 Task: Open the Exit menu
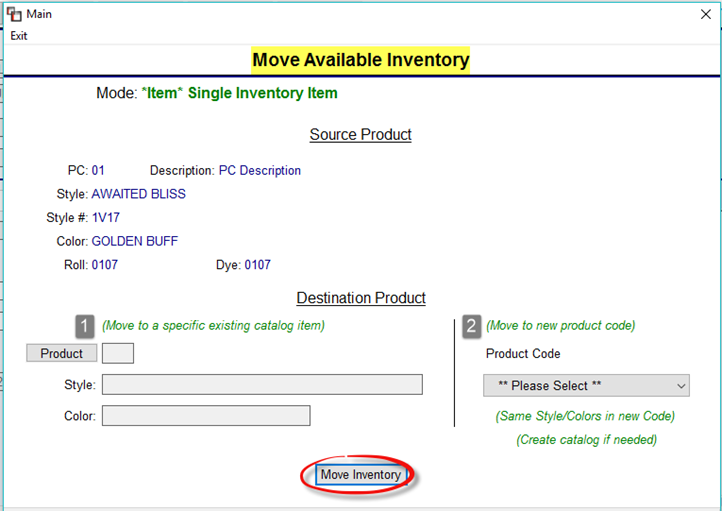pyautogui.click(x=19, y=36)
